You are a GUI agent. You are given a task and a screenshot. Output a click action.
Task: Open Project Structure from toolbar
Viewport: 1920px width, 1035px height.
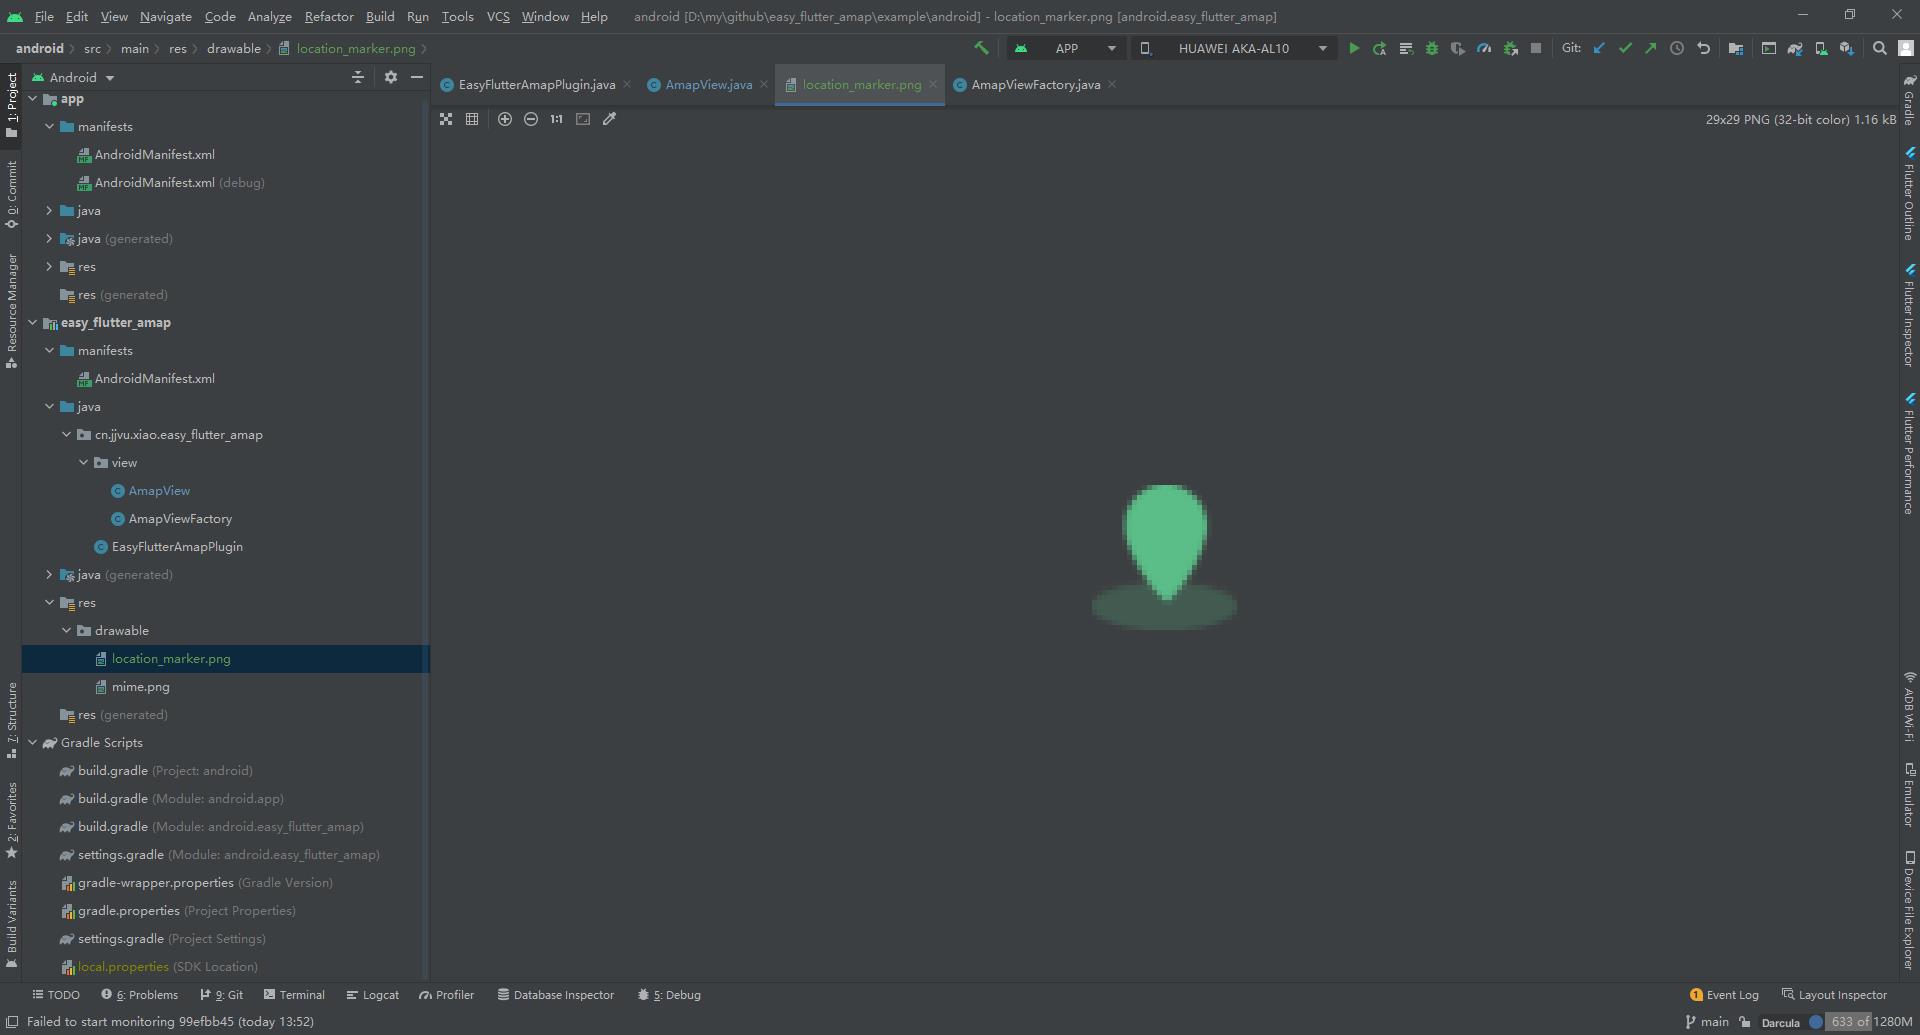(x=1736, y=48)
